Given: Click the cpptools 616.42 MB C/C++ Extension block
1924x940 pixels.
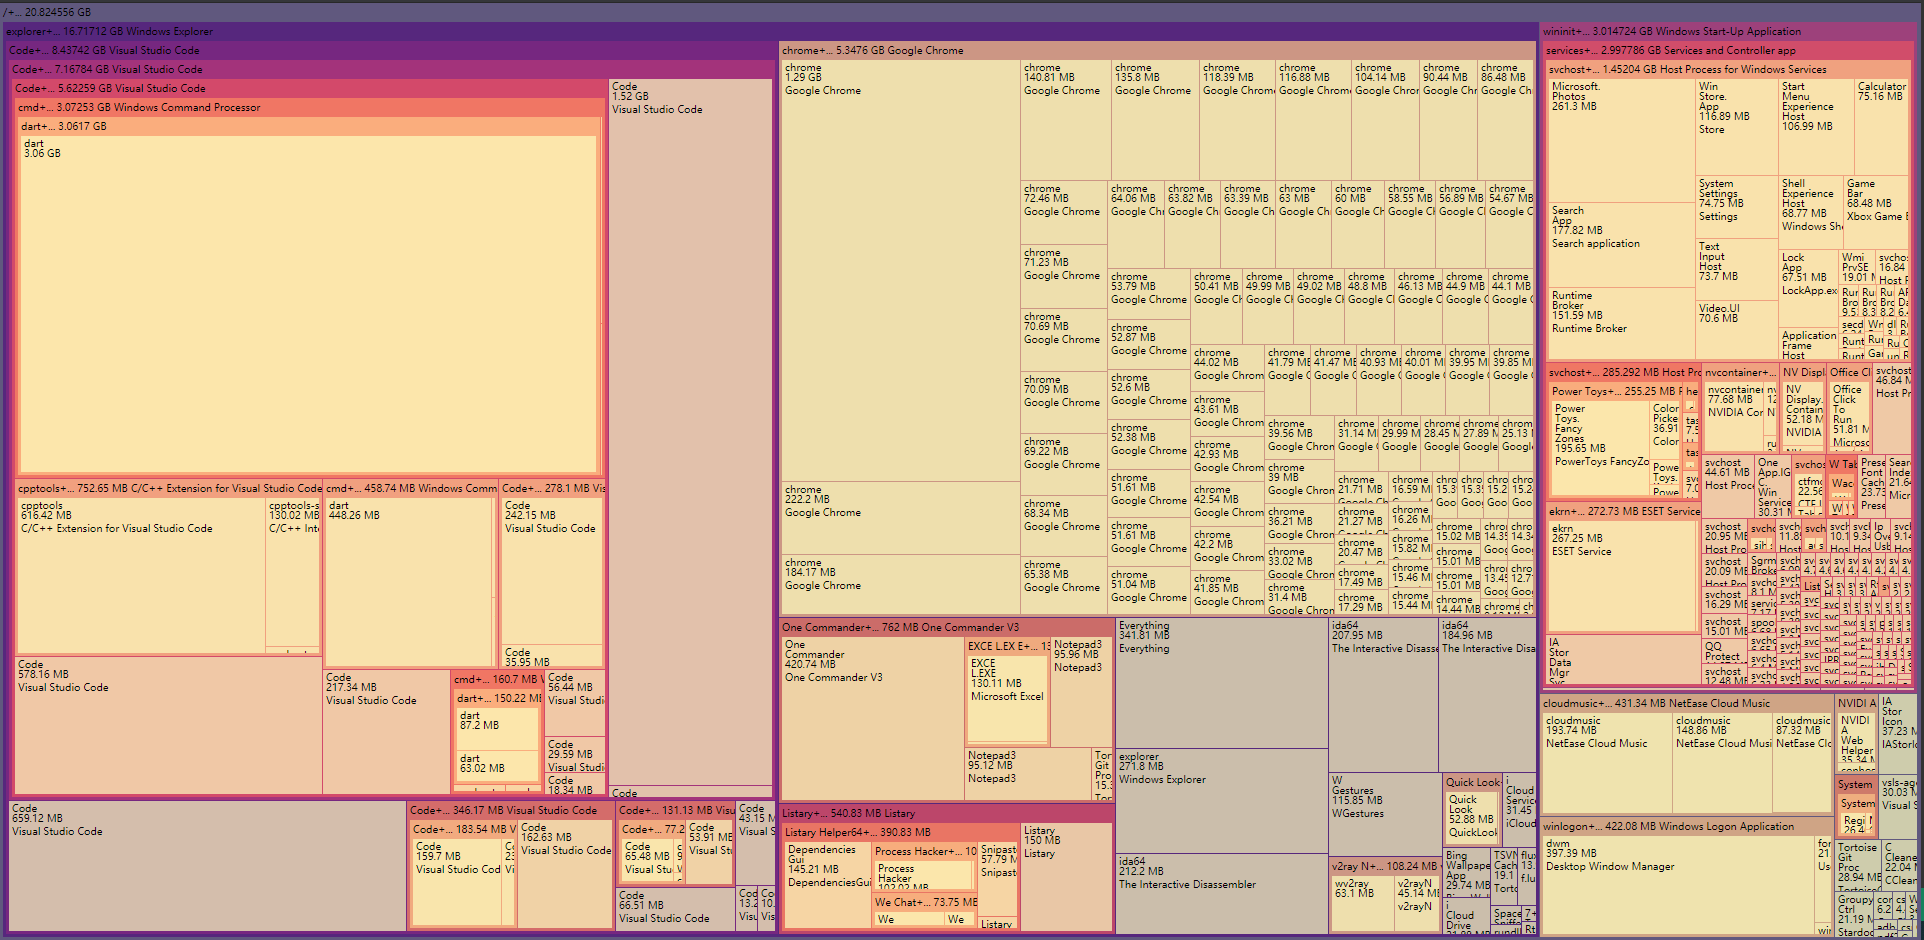Looking at the screenshot, I should click(x=141, y=576).
